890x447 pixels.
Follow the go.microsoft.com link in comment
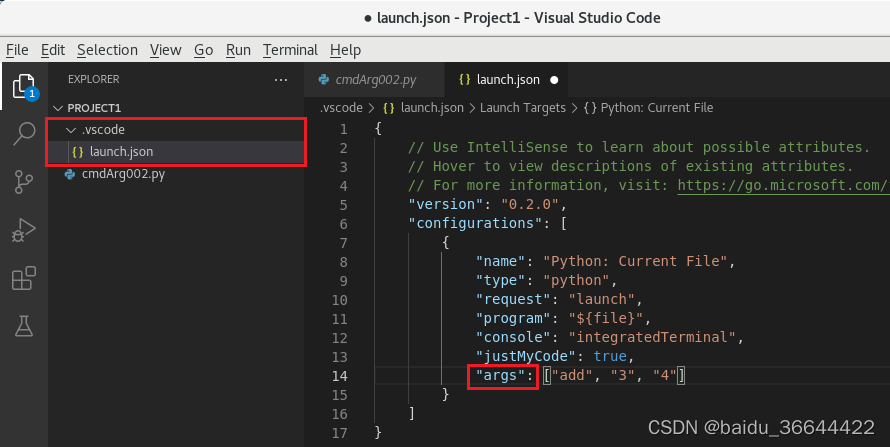coord(783,185)
